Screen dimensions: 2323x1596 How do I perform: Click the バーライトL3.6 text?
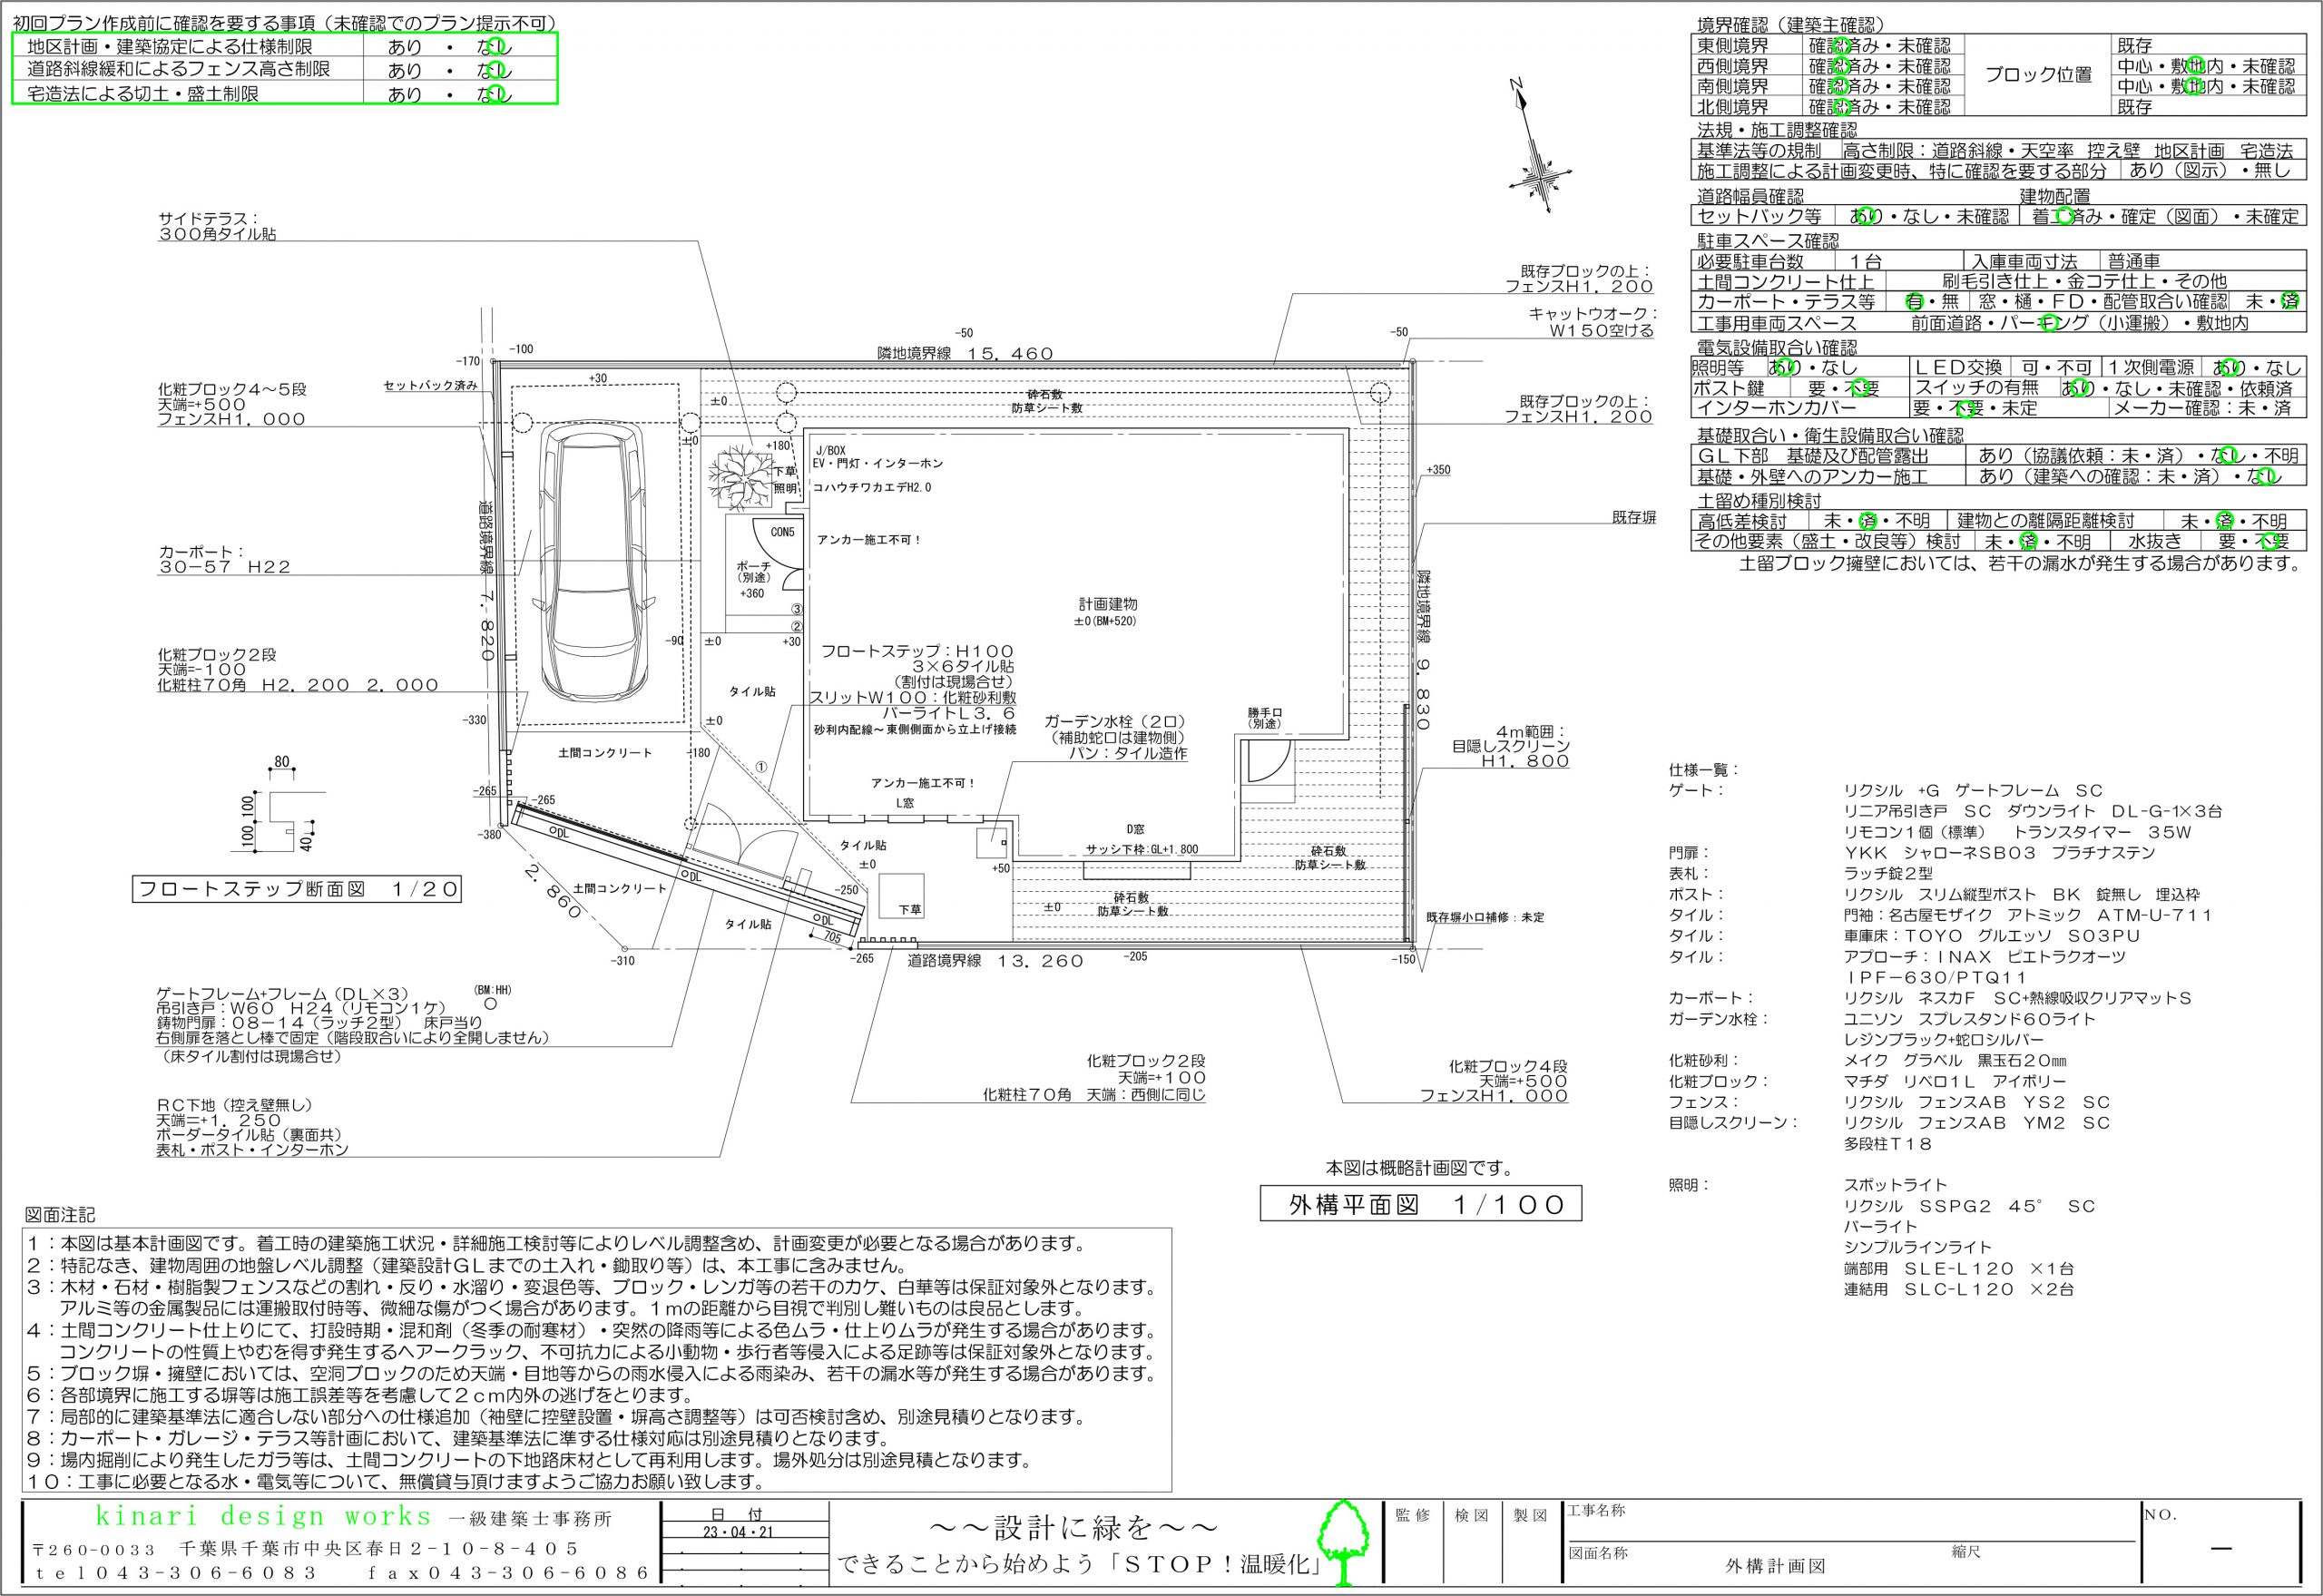pyautogui.click(x=950, y=713)
